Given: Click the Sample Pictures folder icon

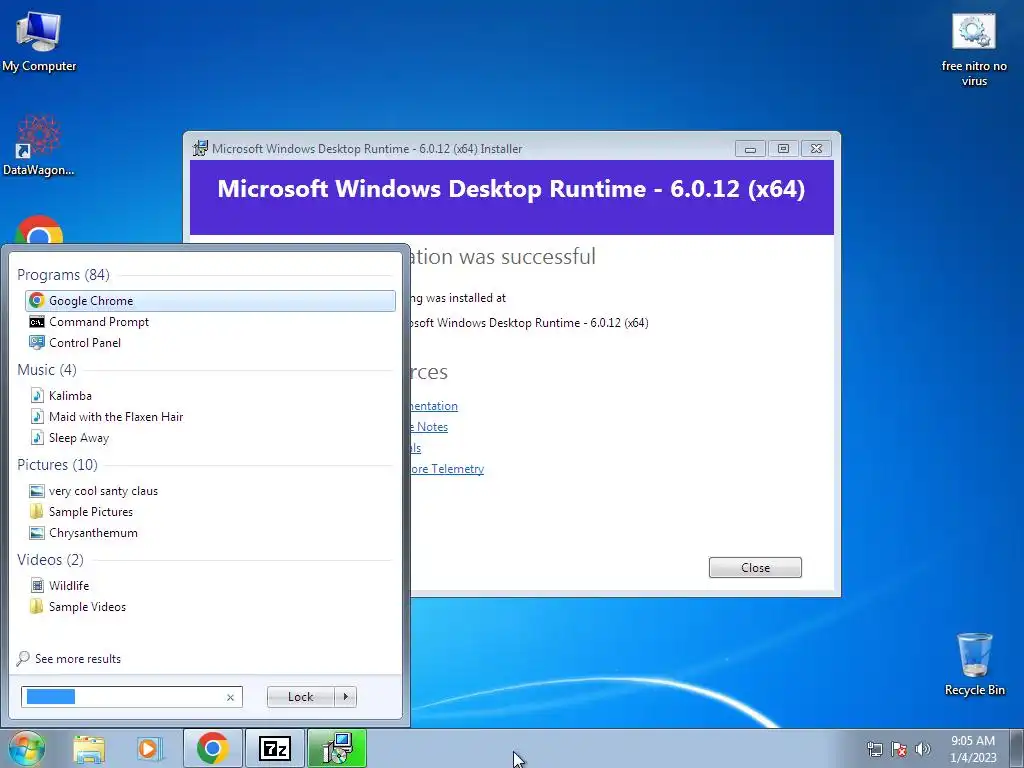Looking at the screenshot, I should (37, 511).
